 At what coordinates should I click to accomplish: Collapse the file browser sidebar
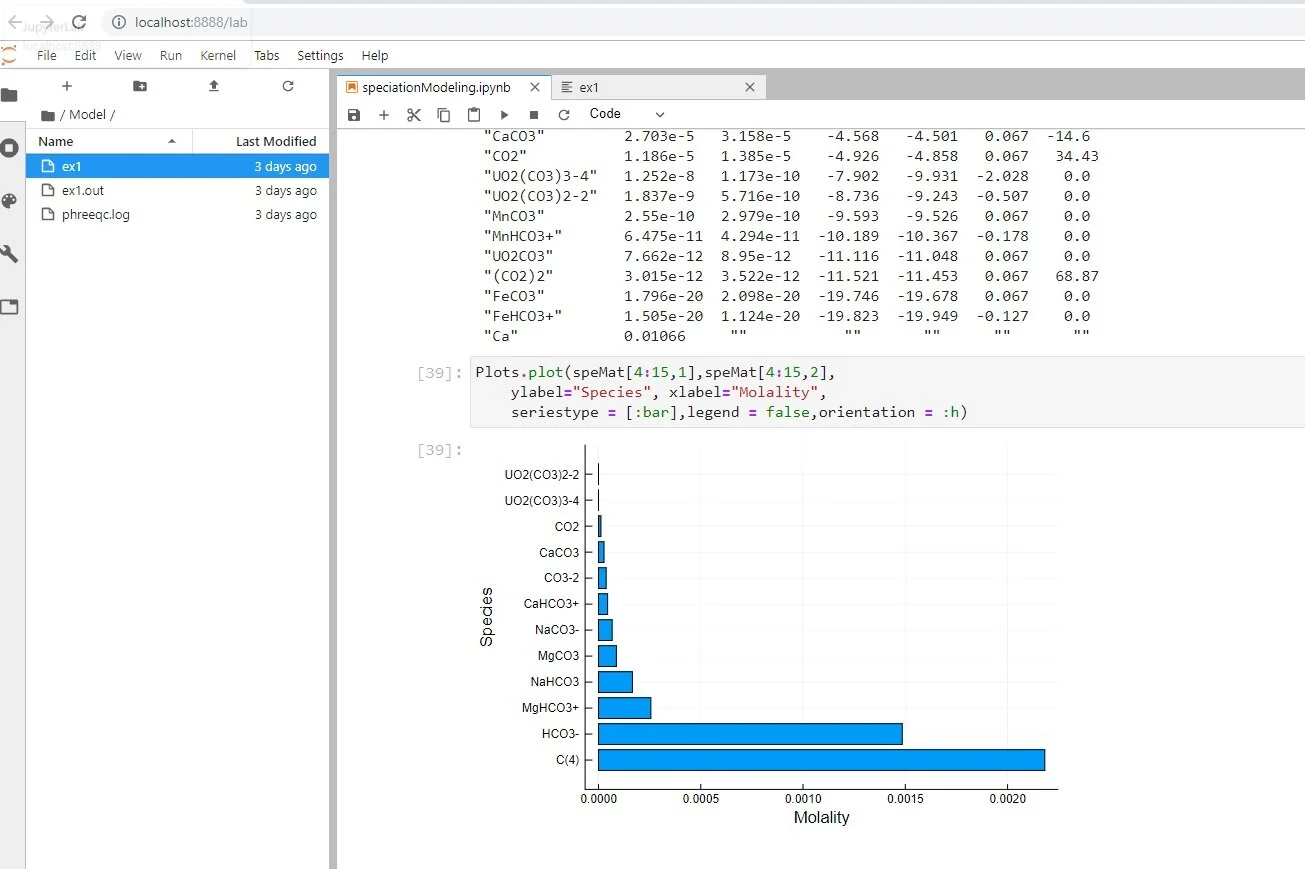[11, 97]
